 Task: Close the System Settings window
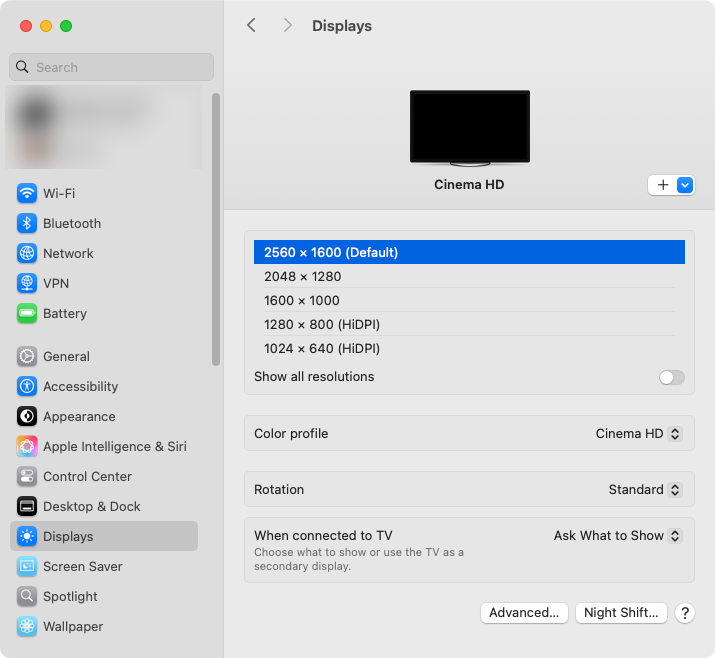point(26,26)
